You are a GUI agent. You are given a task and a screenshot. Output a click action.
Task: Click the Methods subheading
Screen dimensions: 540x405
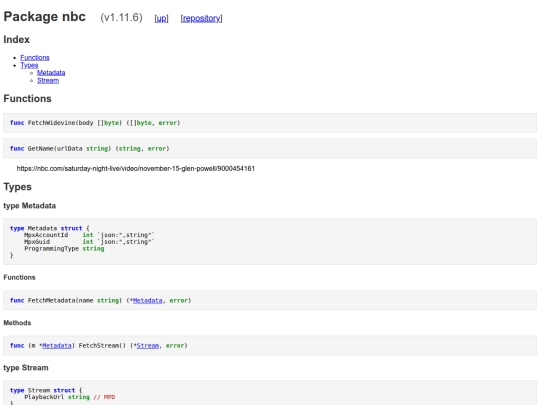17,323
